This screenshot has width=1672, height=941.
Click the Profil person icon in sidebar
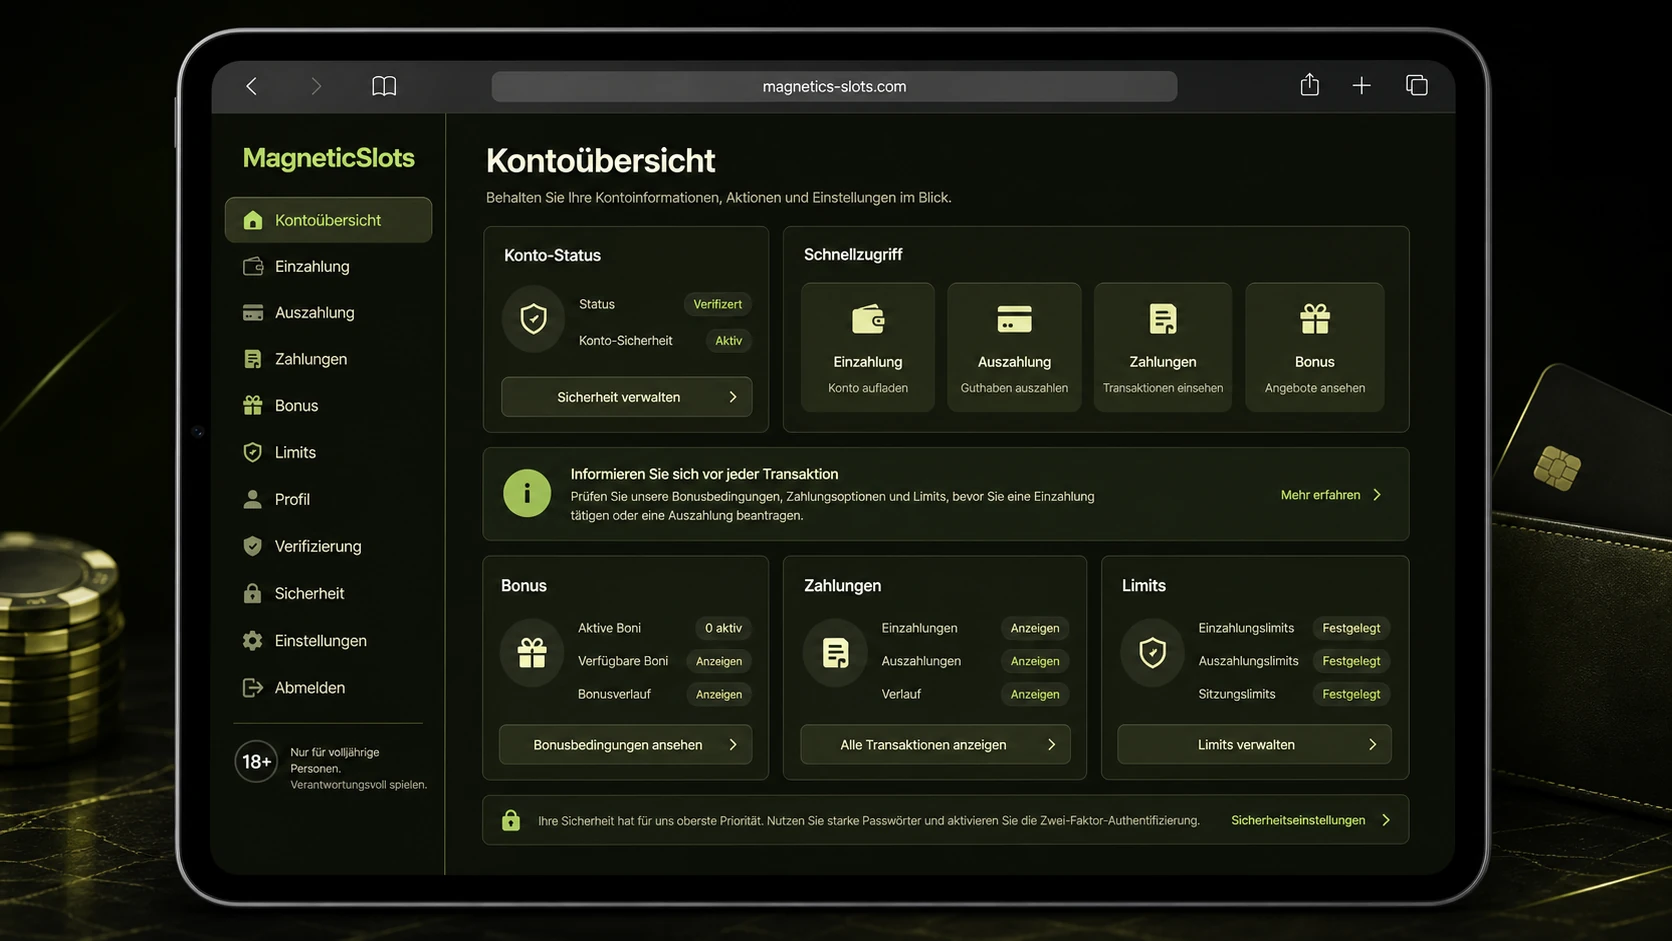pyautogui.click(x=252, y=499)
